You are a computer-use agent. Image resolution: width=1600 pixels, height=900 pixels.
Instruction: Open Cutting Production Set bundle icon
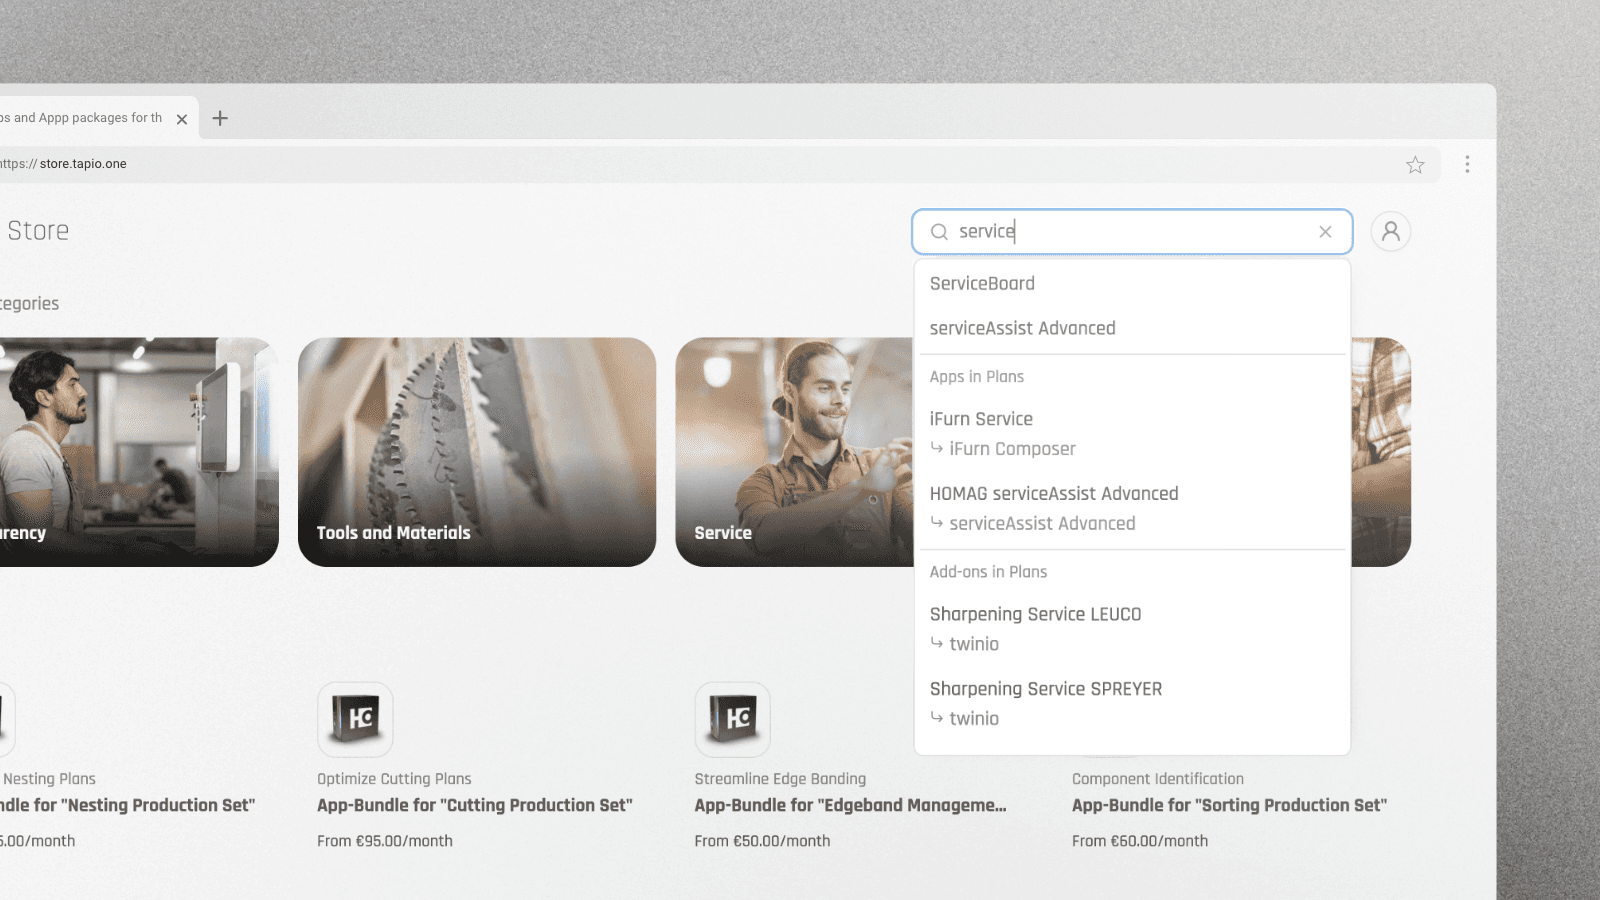(355, 719)
